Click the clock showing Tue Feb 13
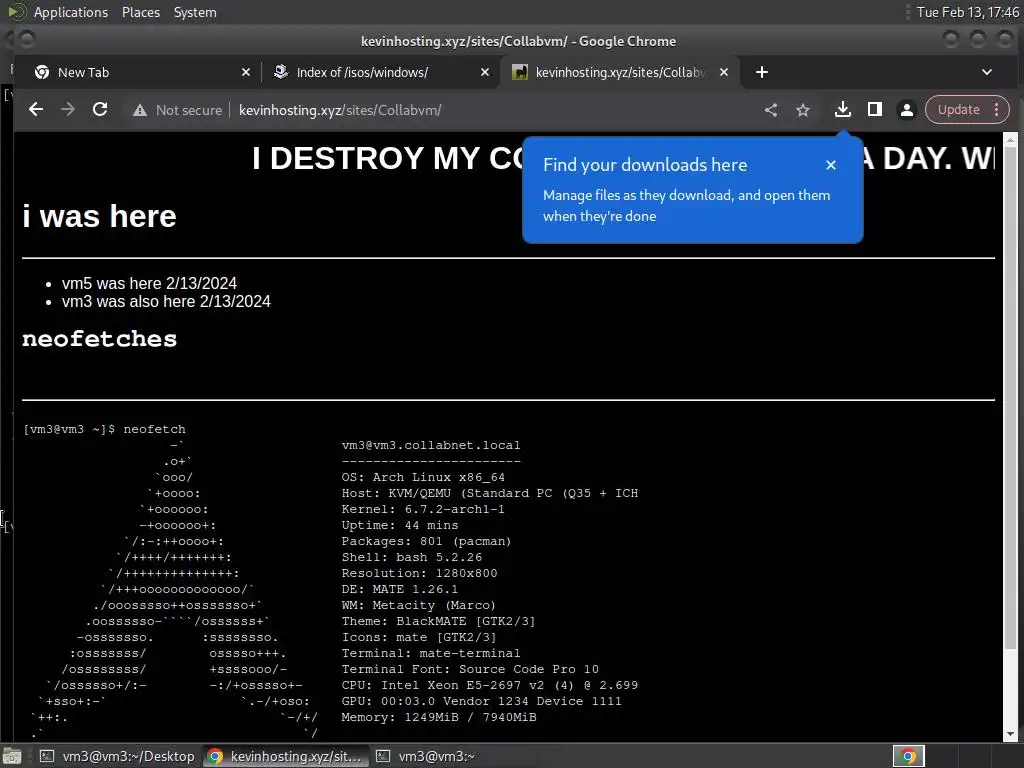 coord(967,12)
